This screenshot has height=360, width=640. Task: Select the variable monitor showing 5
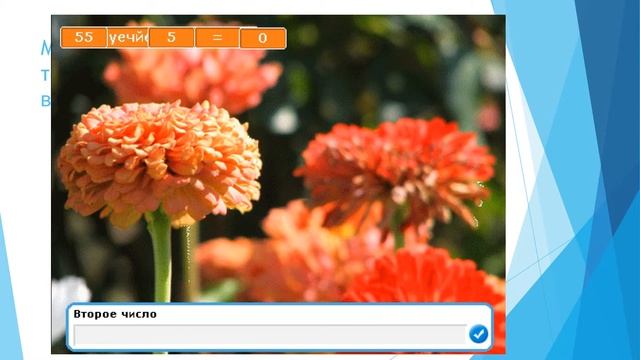(x=171, y=38)
